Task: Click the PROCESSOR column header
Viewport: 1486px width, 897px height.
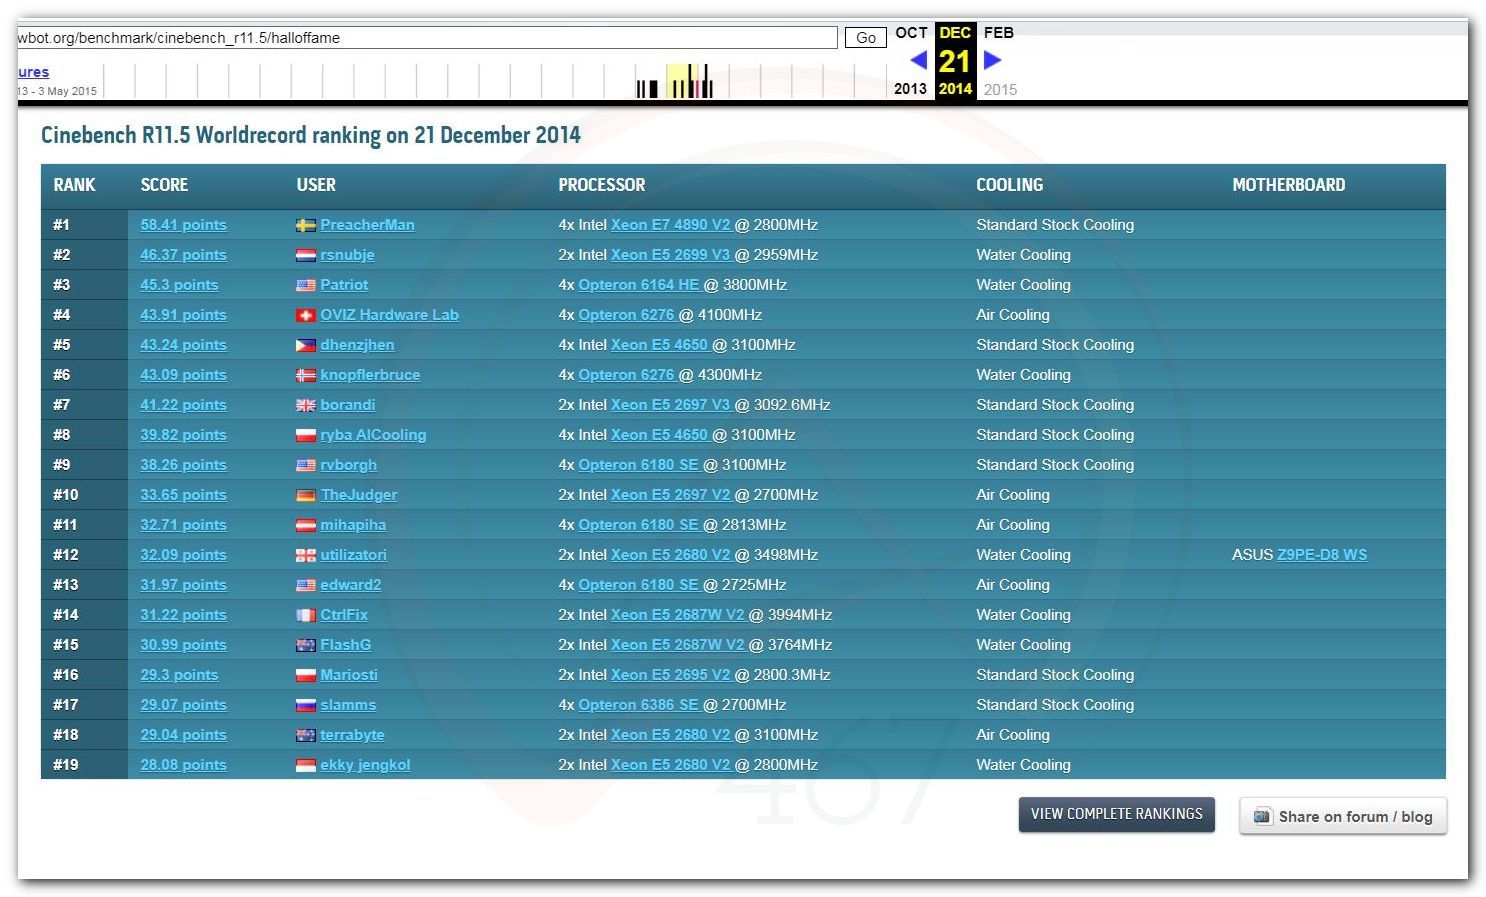Action: coord(602,185)
